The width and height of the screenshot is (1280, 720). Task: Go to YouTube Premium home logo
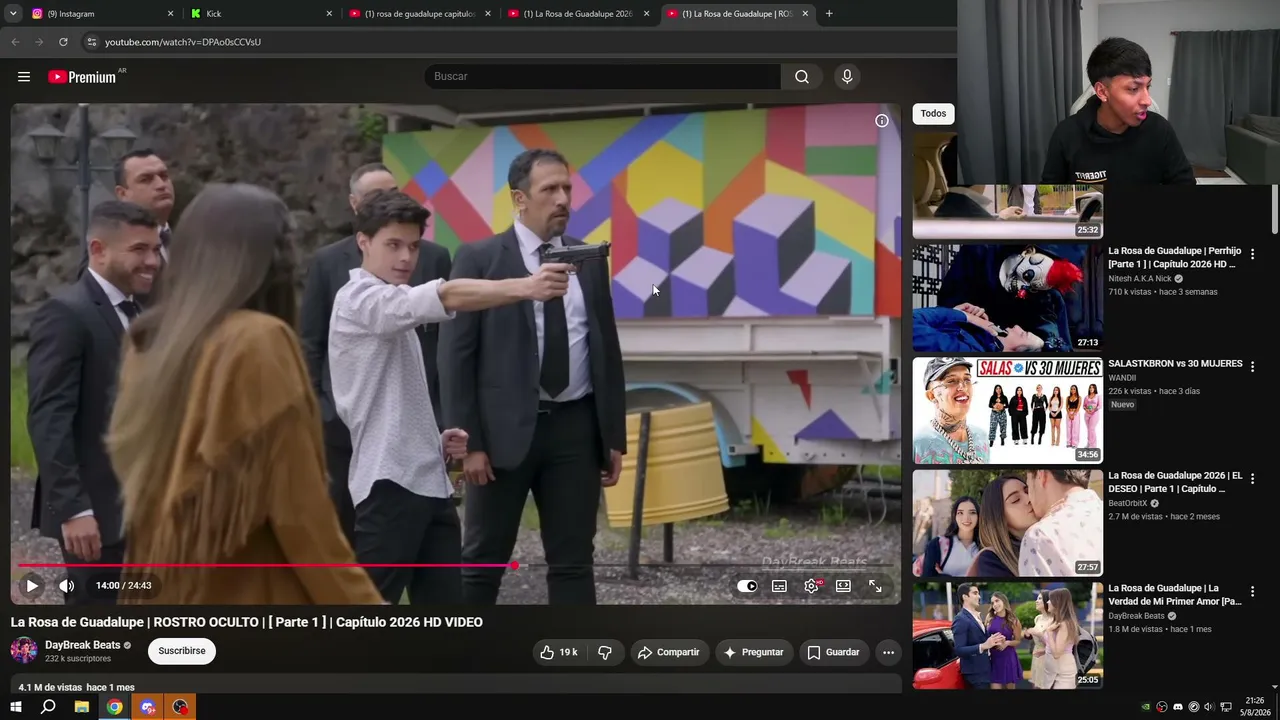point(82,77)
